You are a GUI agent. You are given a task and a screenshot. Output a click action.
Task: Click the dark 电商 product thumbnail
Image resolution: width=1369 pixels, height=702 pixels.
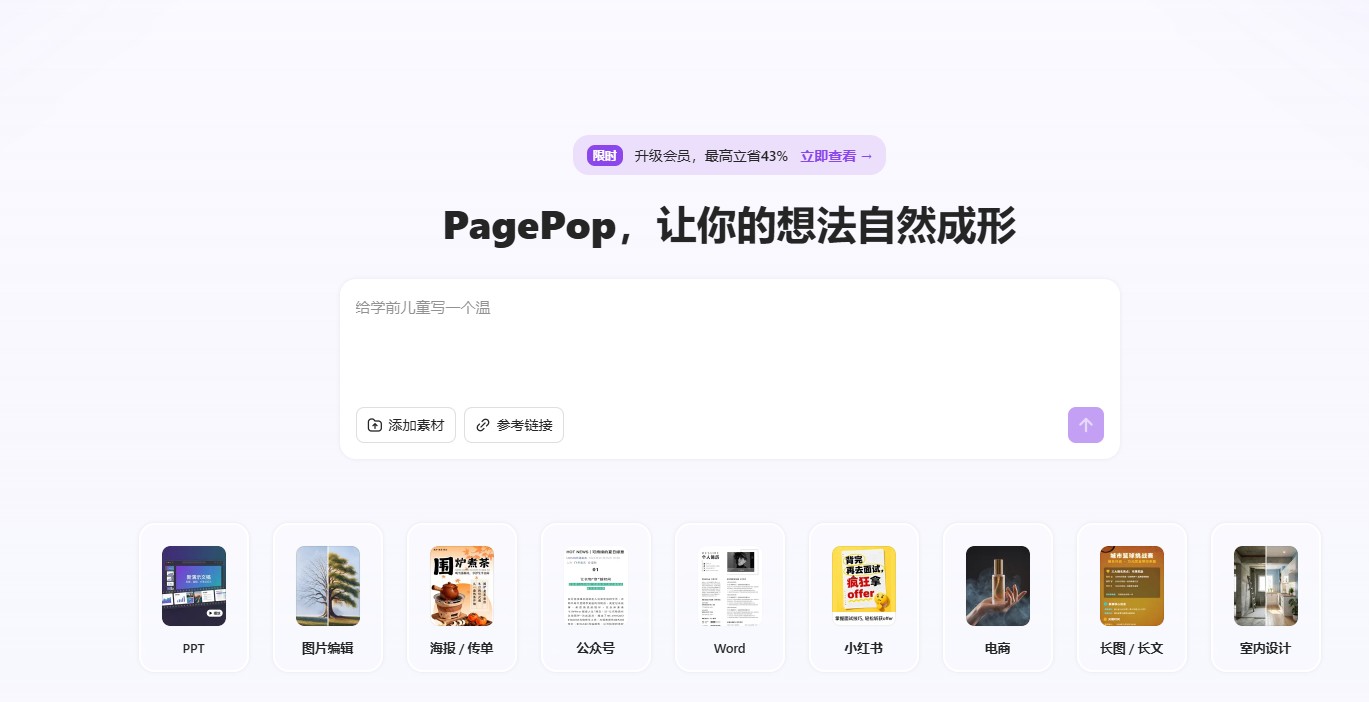pyautogui.click(x=997, y=586)
